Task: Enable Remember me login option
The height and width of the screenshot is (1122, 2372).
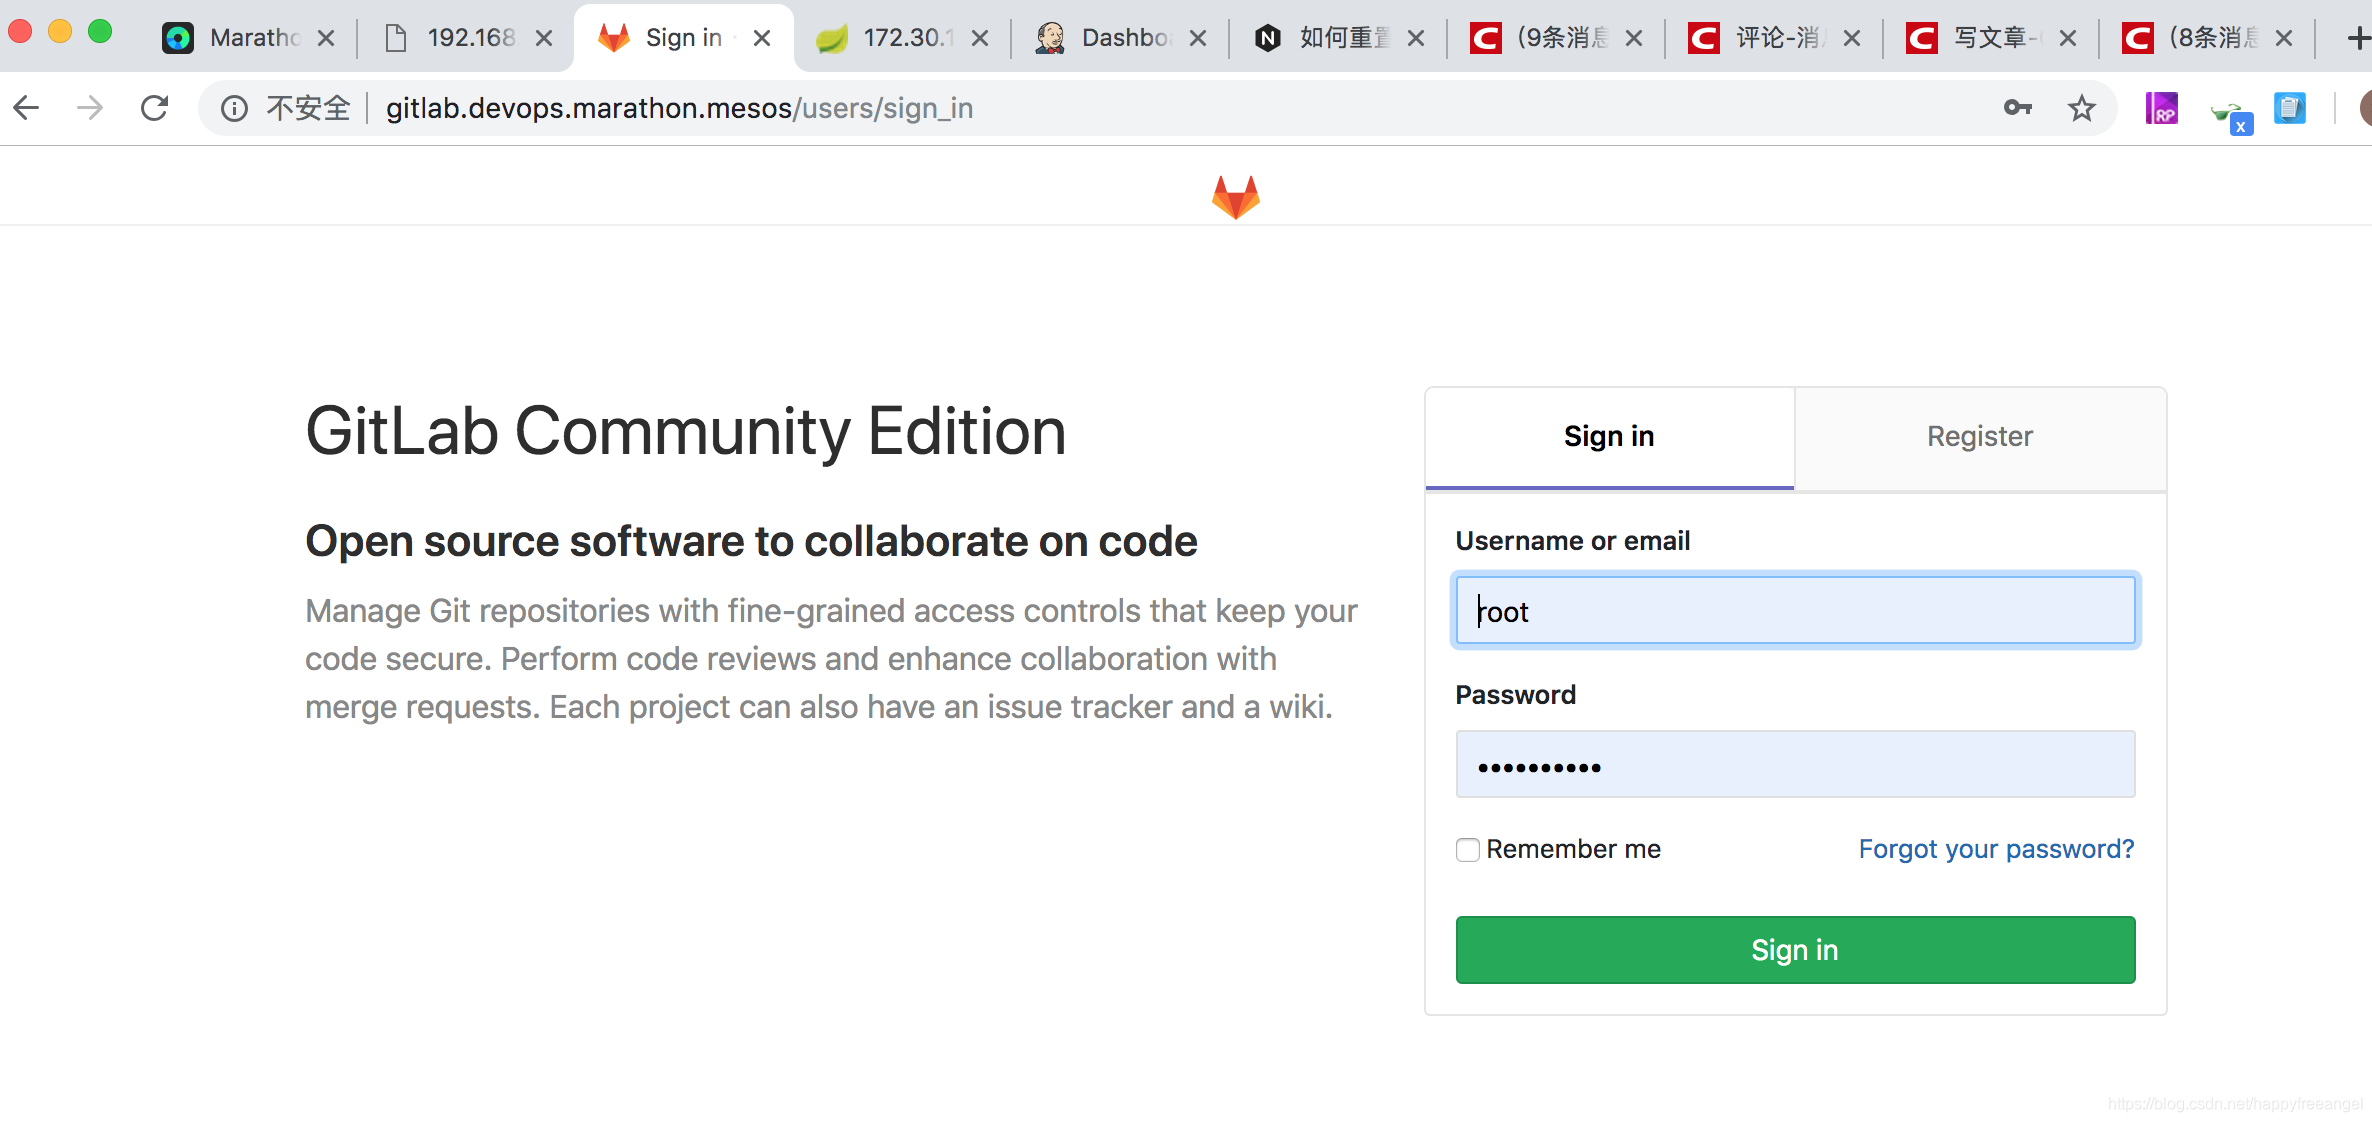Action: click(1464, 848)
